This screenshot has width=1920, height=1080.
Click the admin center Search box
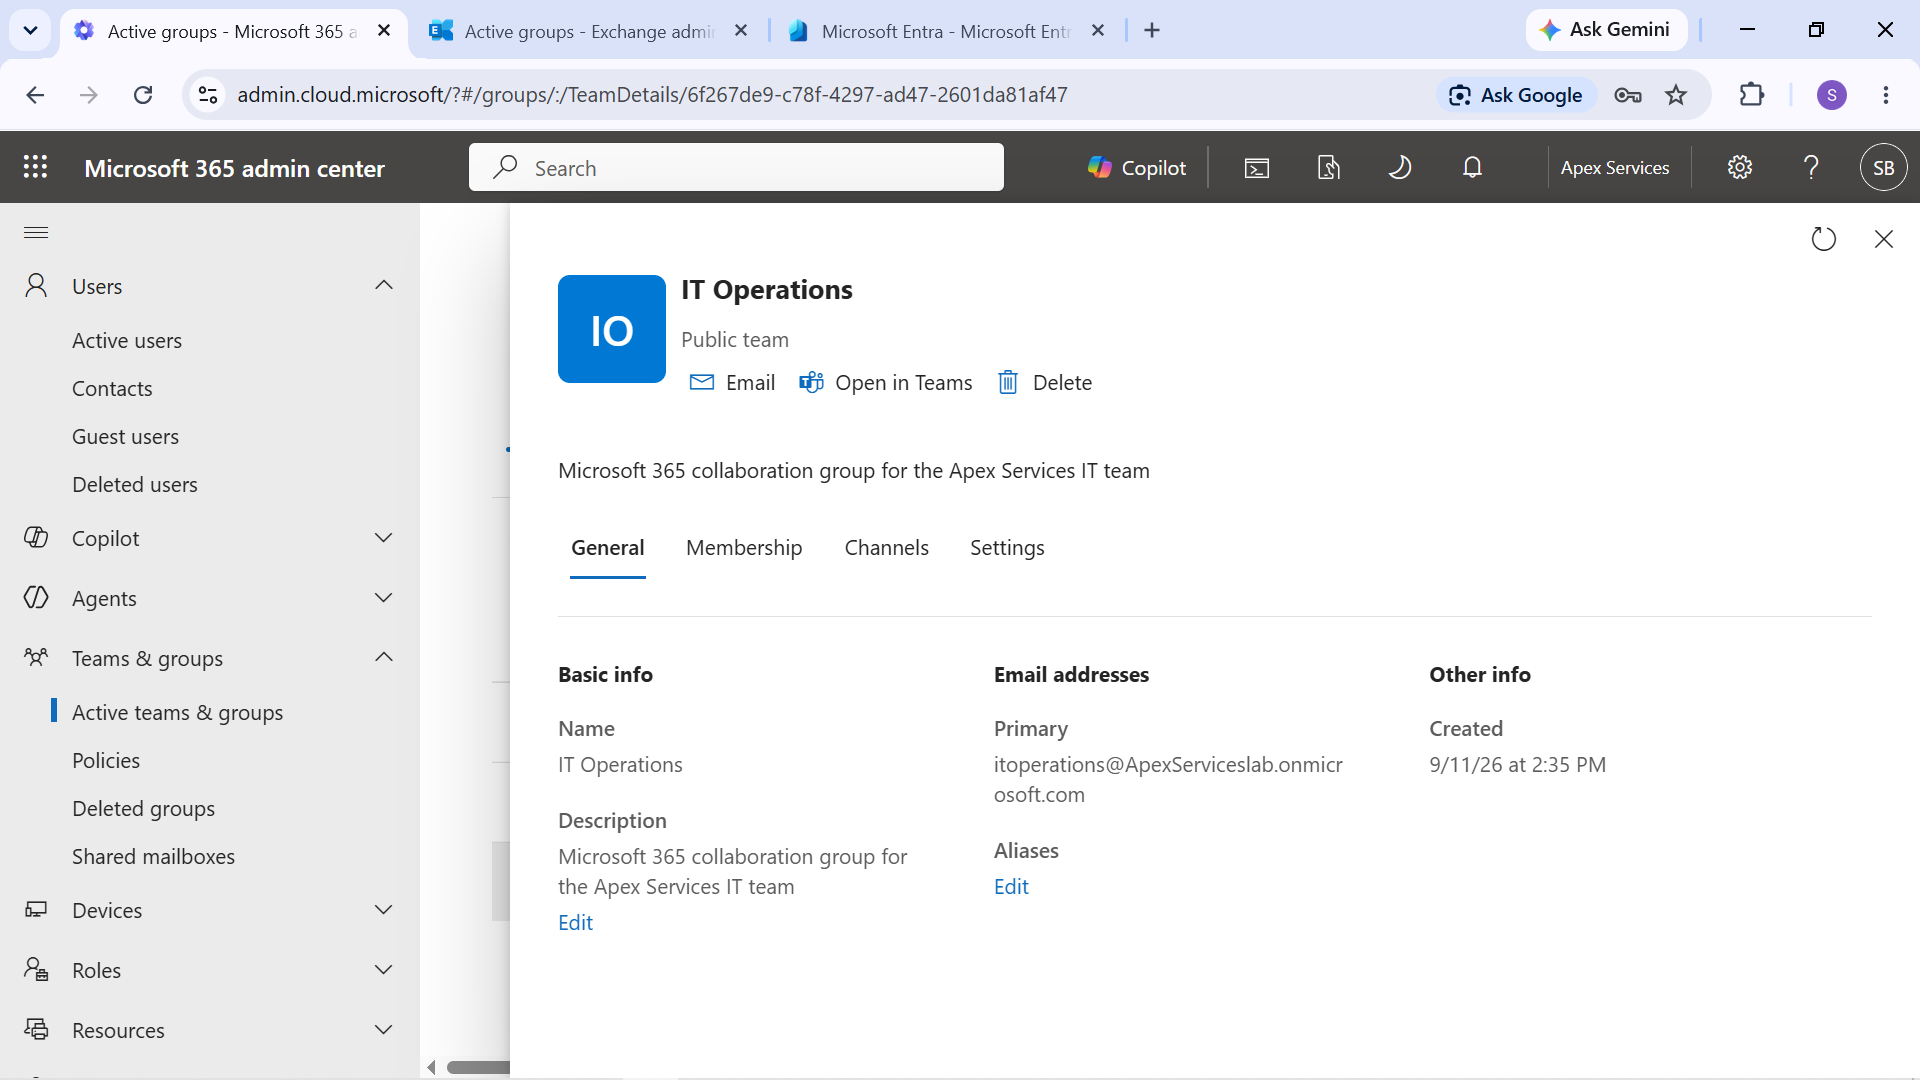[x=736, y=168]
